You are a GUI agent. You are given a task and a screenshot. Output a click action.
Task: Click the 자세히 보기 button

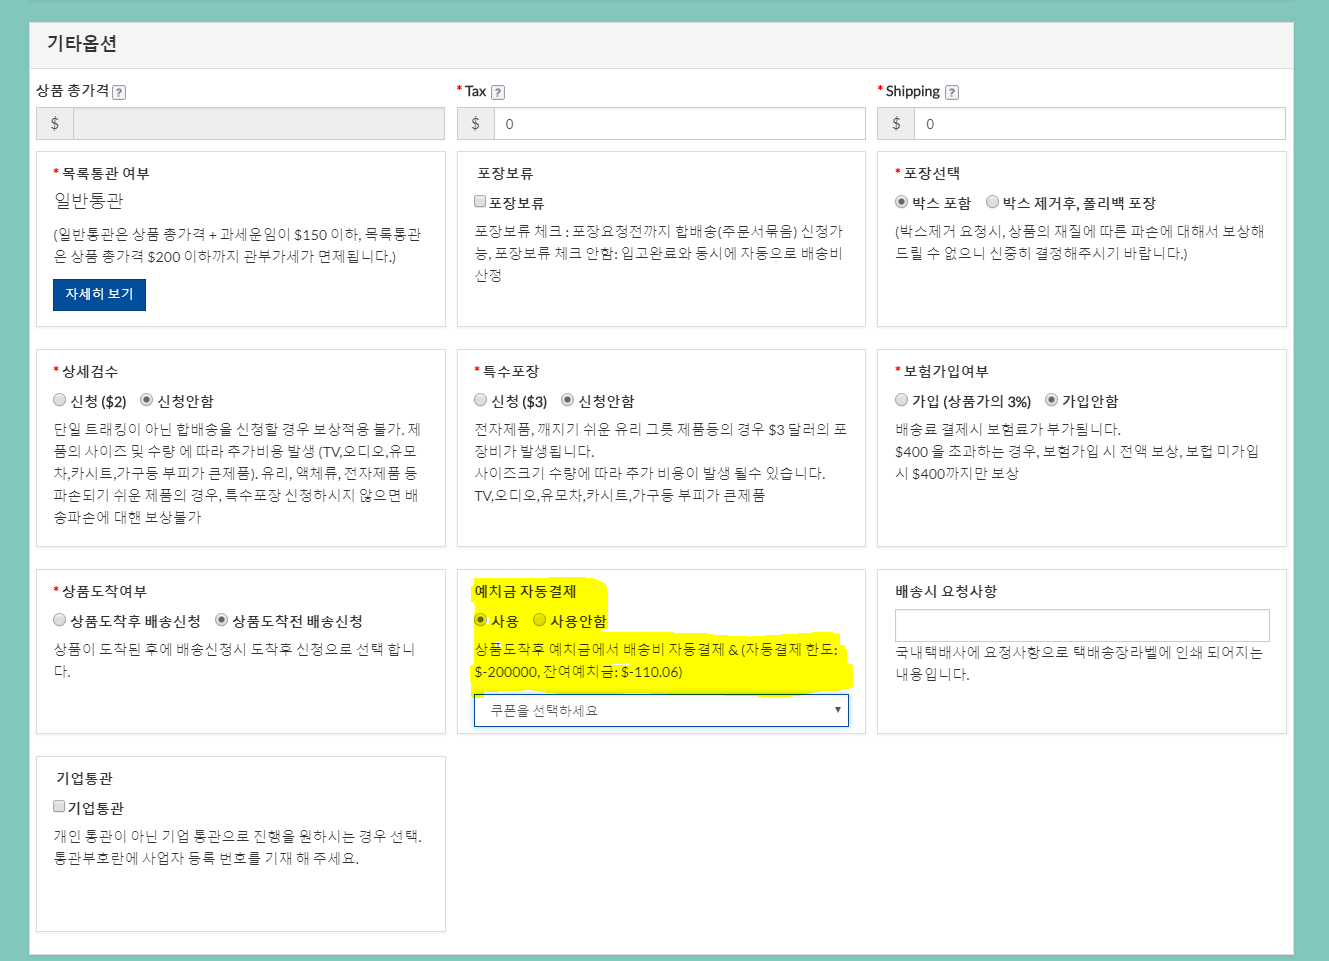coord(99,294)
